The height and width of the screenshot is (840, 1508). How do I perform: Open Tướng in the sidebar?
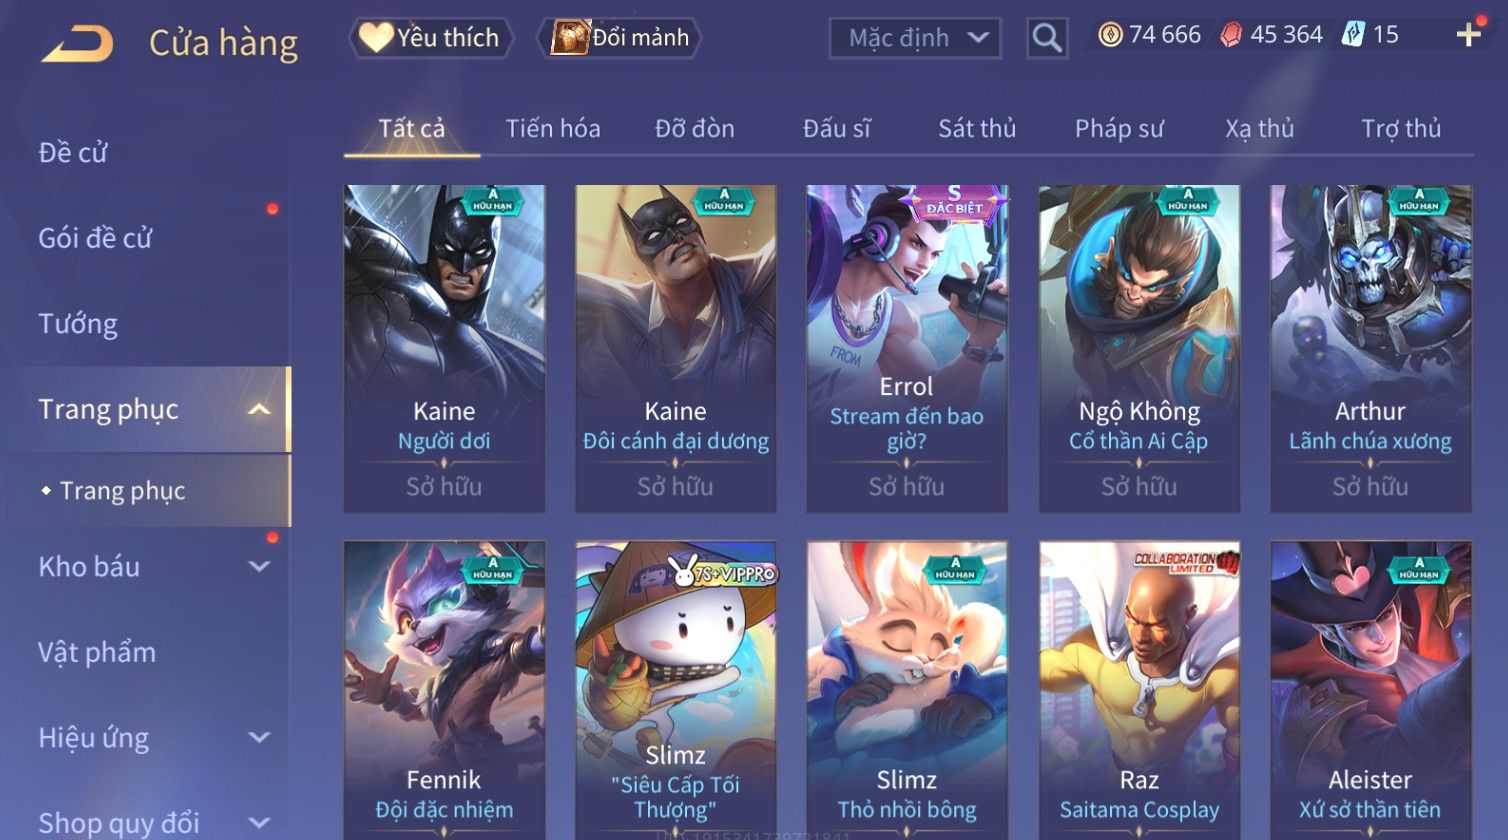point(78,324)
